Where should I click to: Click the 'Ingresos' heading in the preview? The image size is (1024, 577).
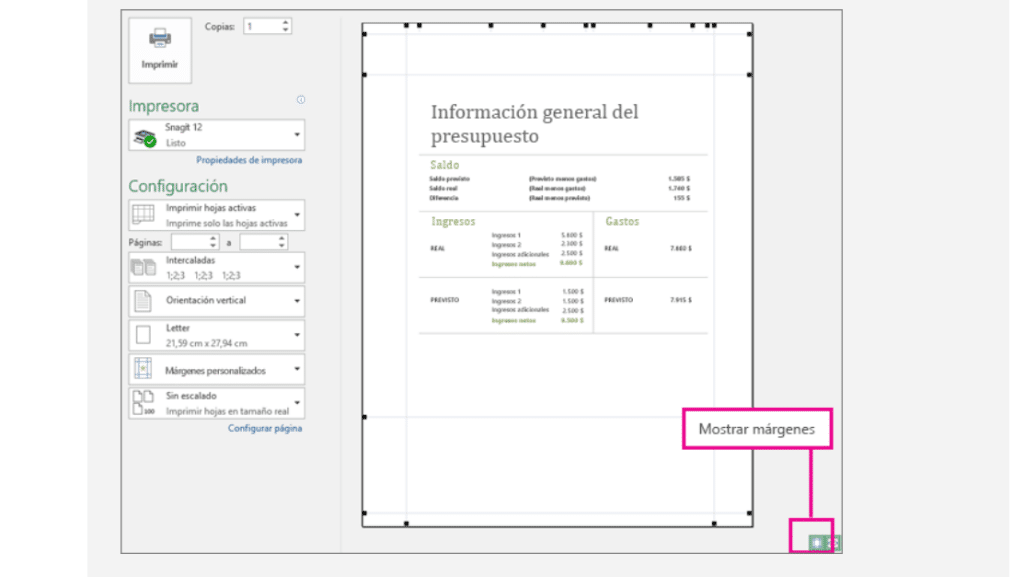tap(453, 221)
